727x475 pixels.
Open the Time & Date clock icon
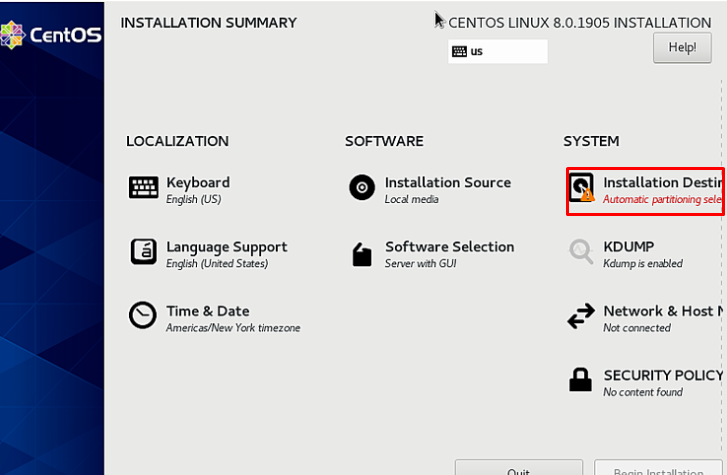point(142,315)
